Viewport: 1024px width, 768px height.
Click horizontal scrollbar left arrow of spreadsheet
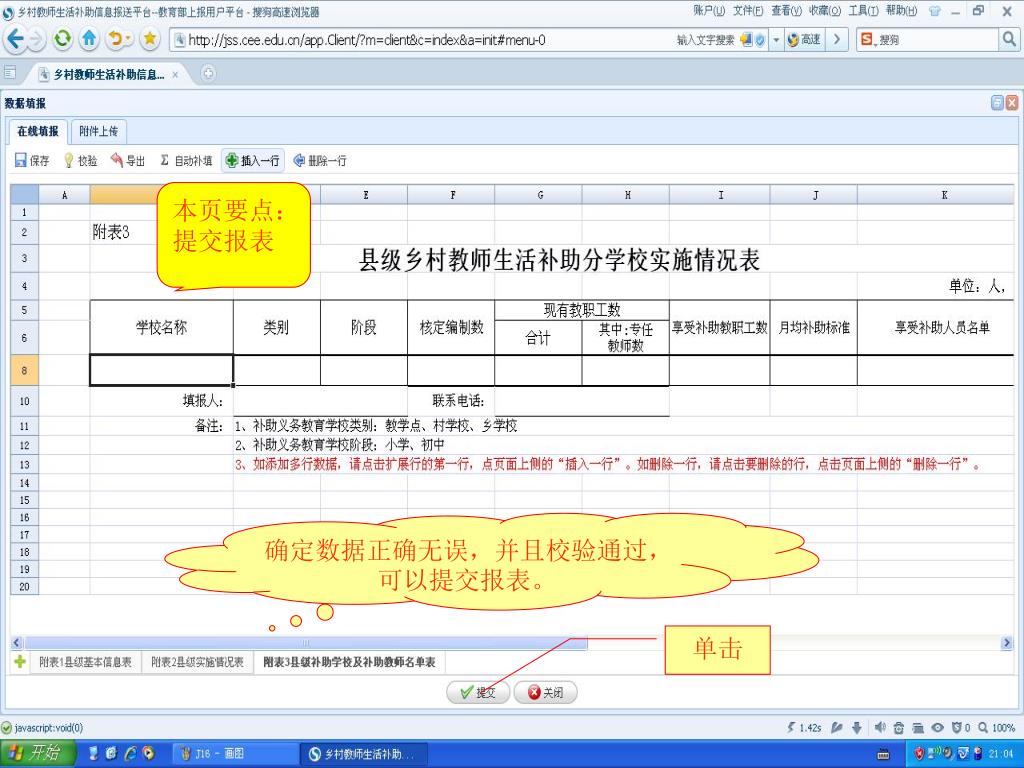(x=17, y=643)
